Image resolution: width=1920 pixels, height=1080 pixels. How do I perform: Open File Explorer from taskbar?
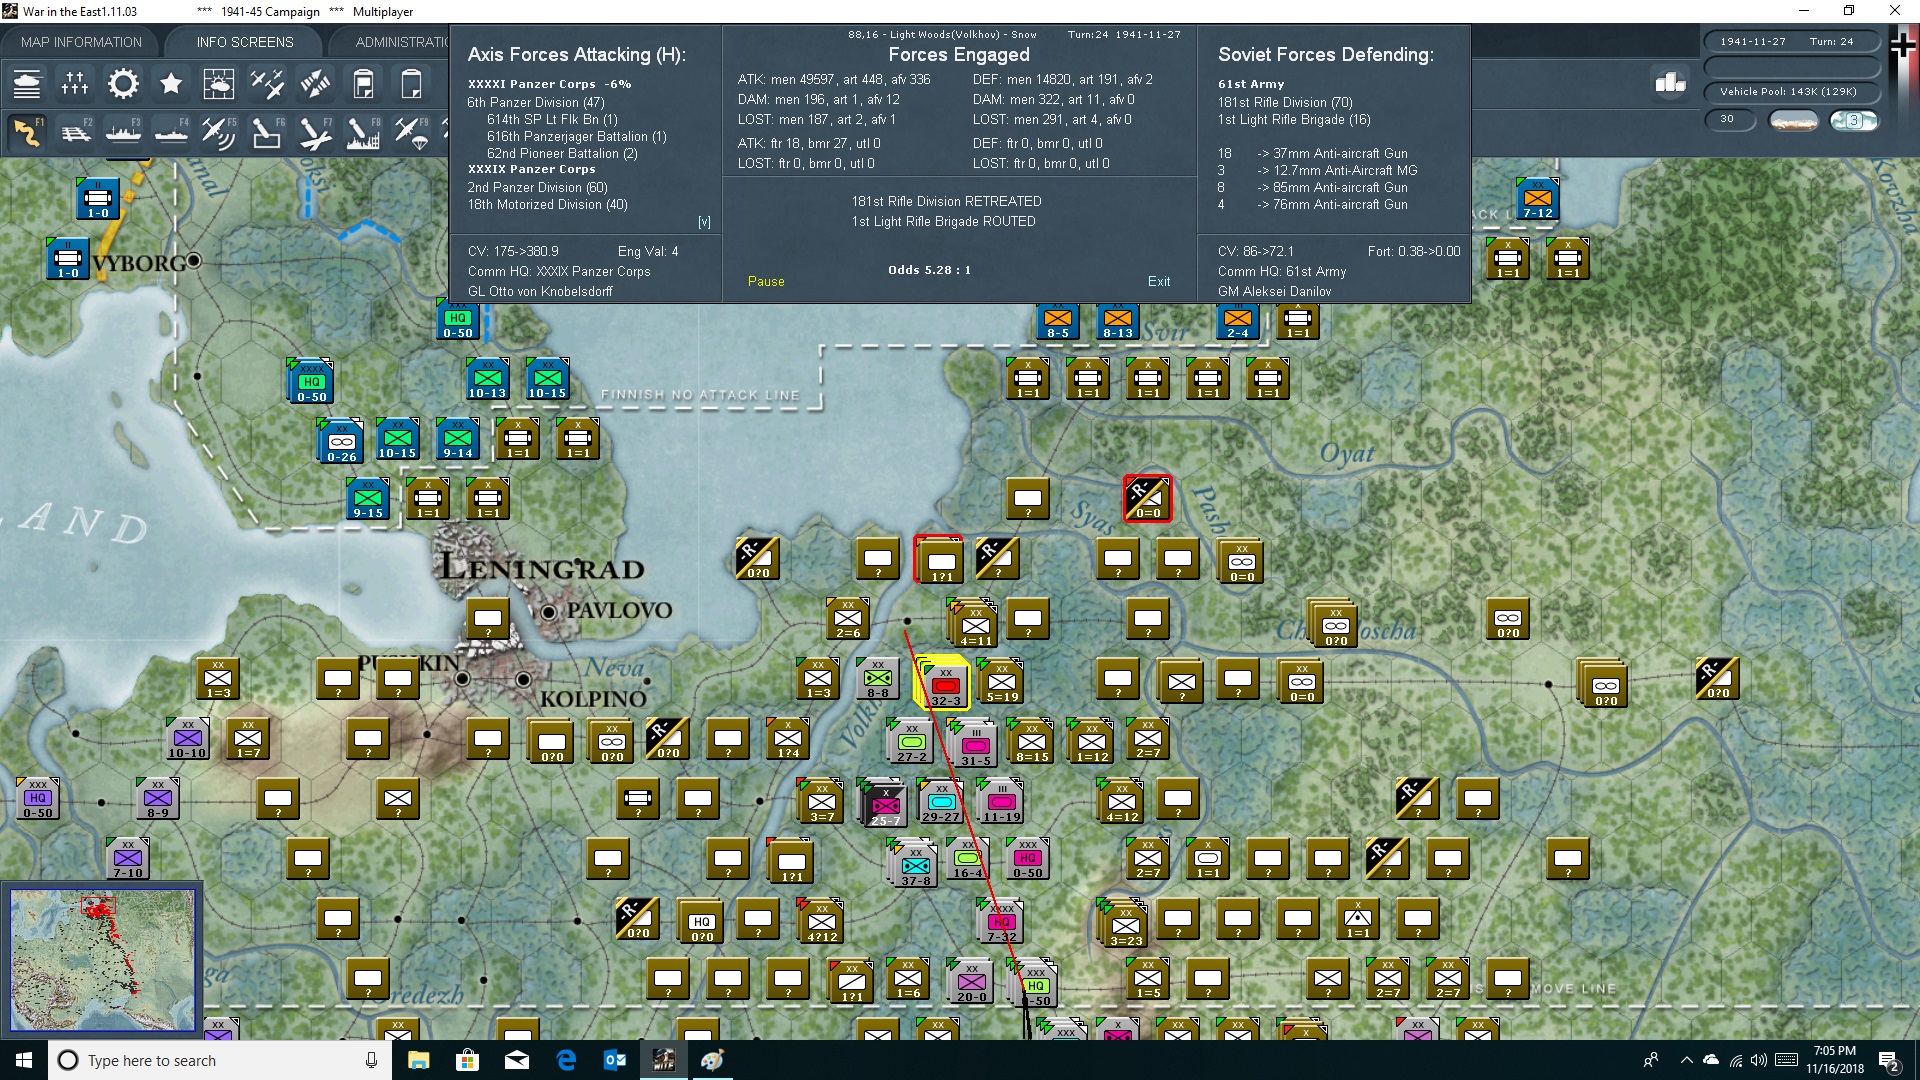click(419, 1060)
